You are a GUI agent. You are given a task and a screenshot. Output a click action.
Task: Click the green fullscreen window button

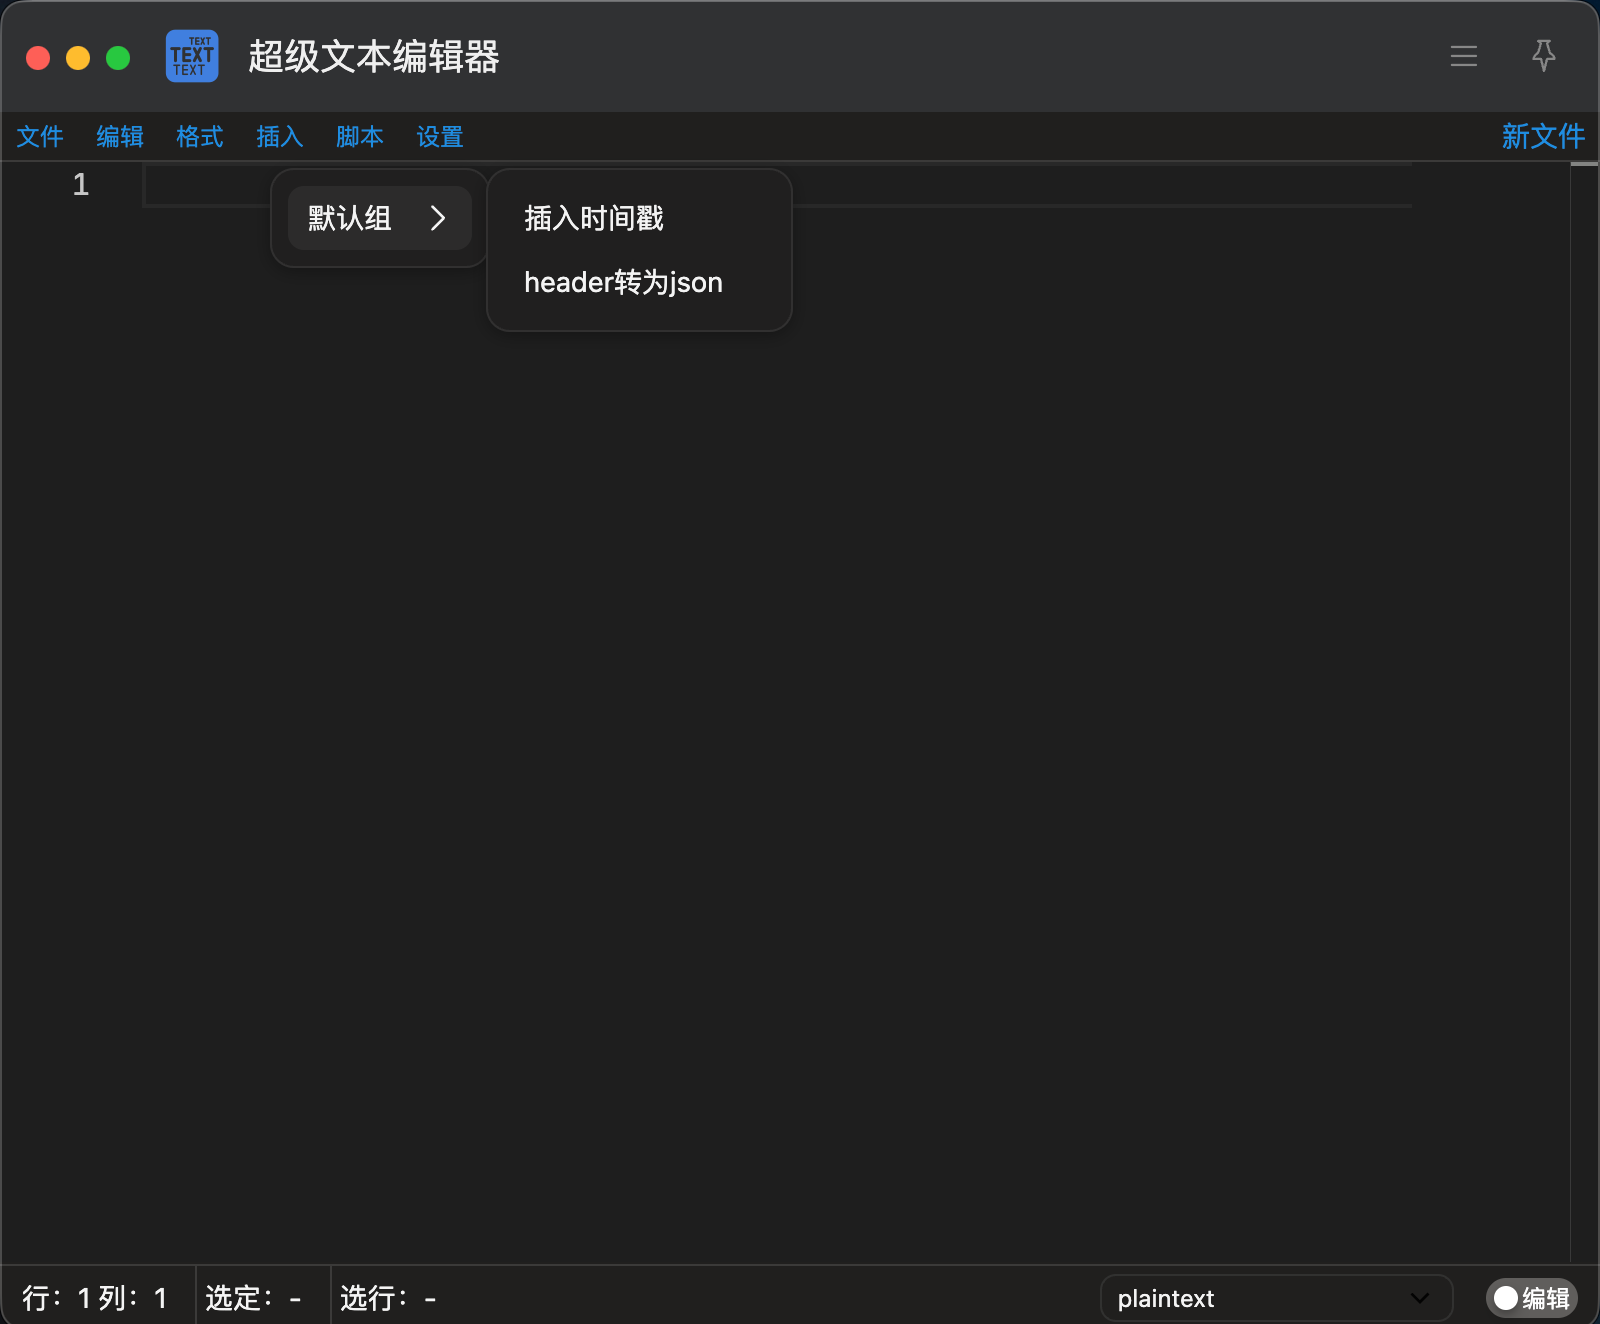tap(118, 58)
